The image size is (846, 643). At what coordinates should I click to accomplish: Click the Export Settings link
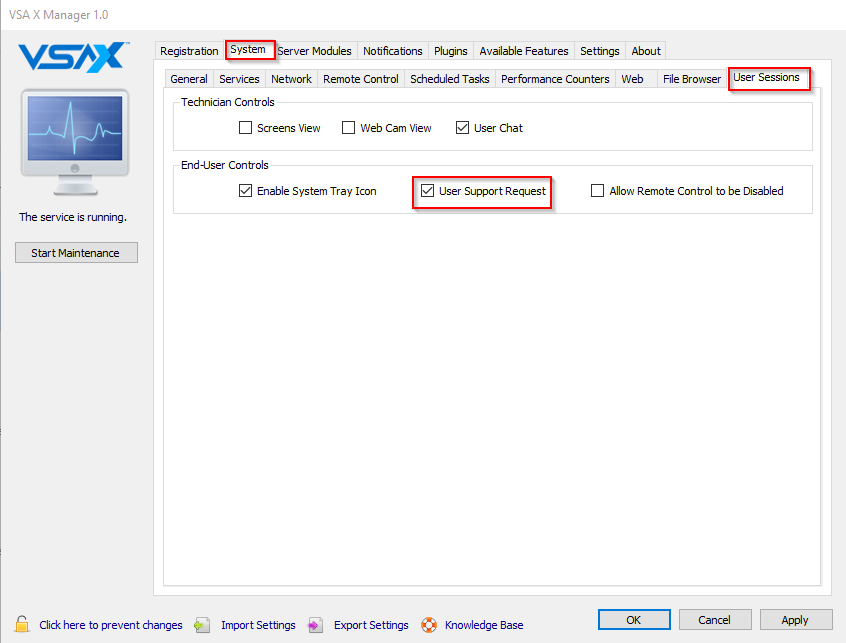pos(371,625)
